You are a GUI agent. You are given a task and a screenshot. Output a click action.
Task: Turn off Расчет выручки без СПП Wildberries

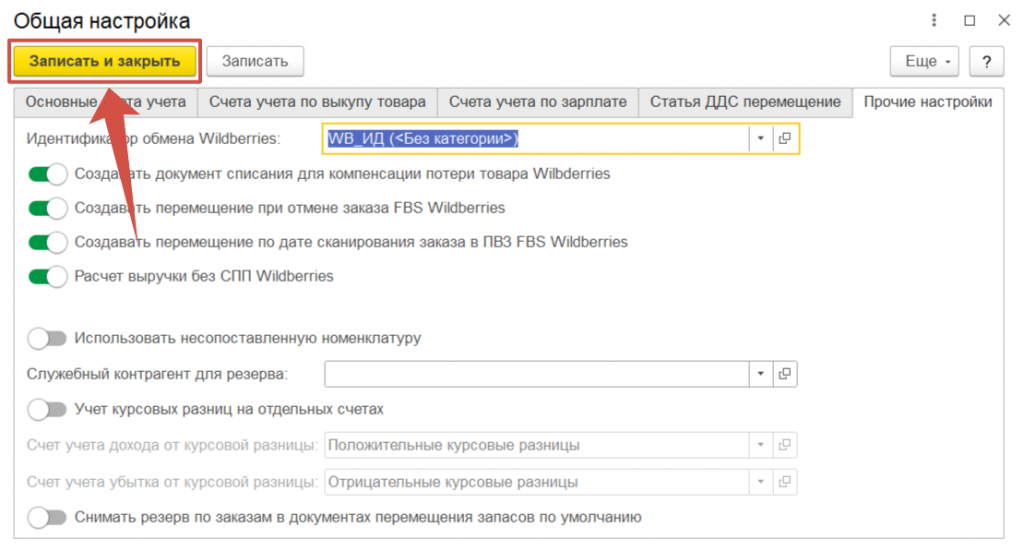coord(47,276)
